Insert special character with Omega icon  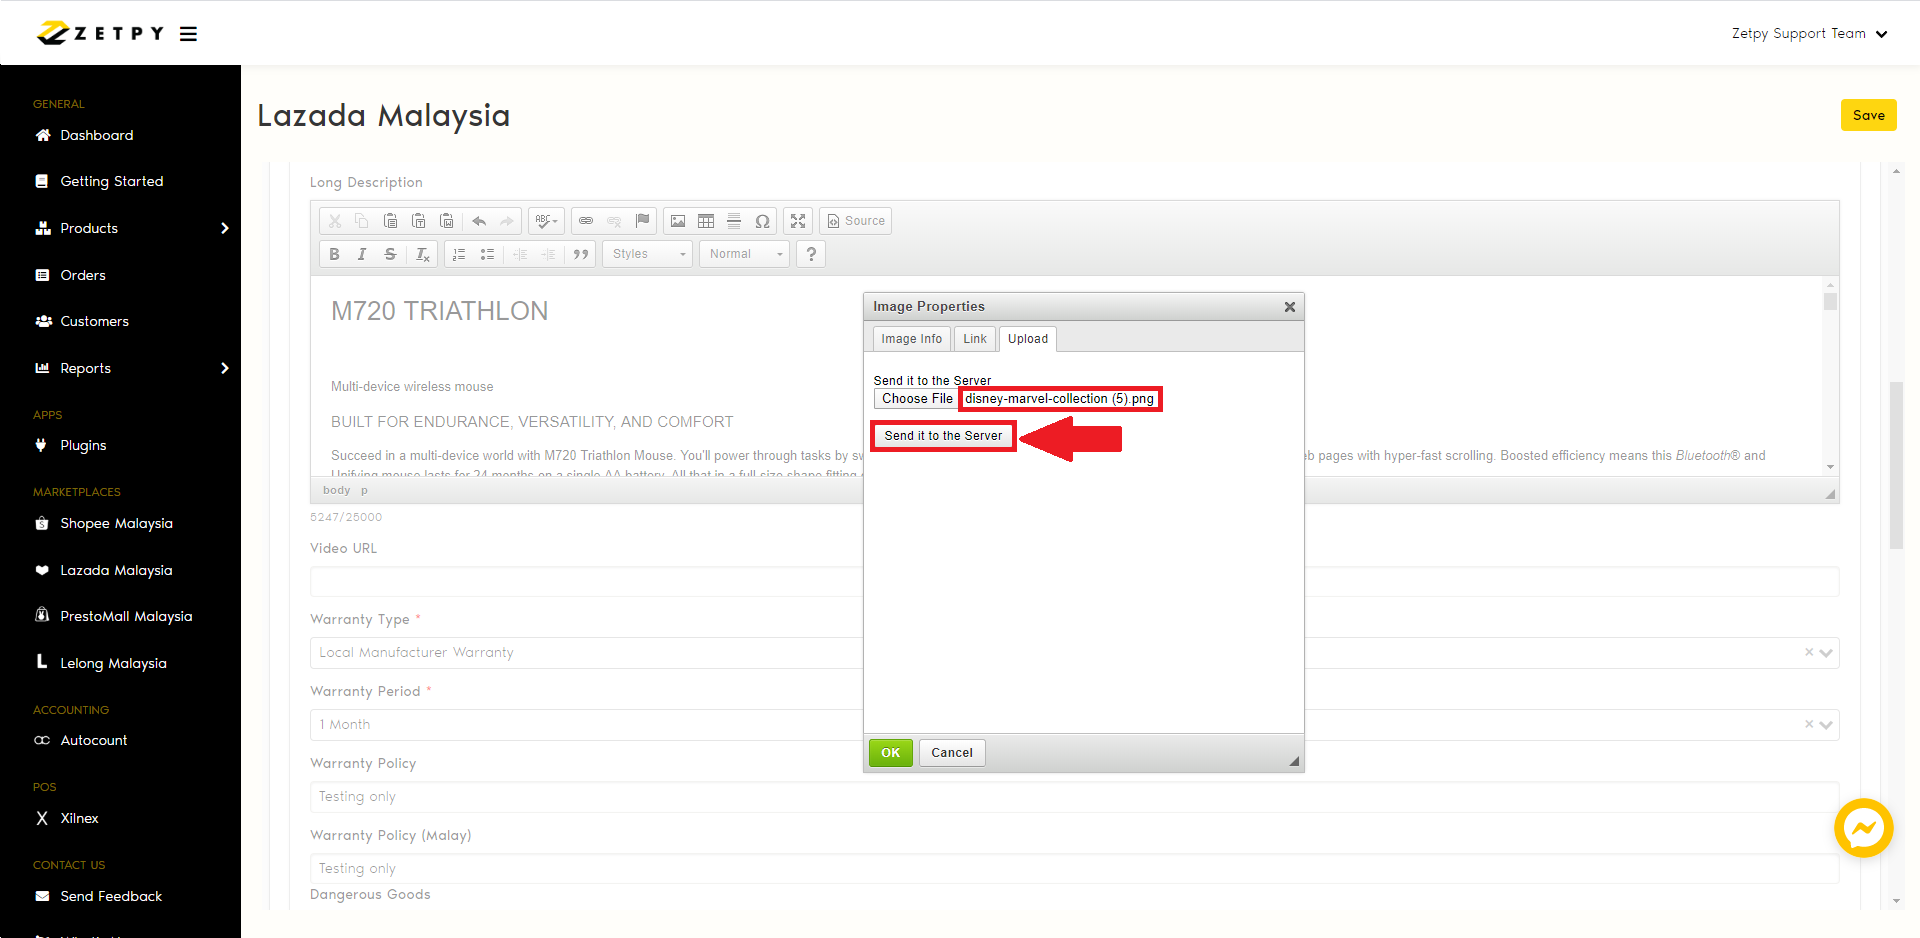tap(762, 221)
